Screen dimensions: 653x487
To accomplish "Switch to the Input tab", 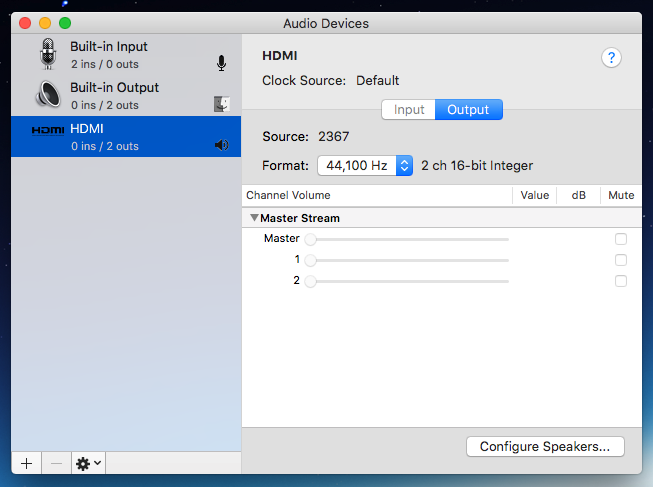I will tap(409, 110).
